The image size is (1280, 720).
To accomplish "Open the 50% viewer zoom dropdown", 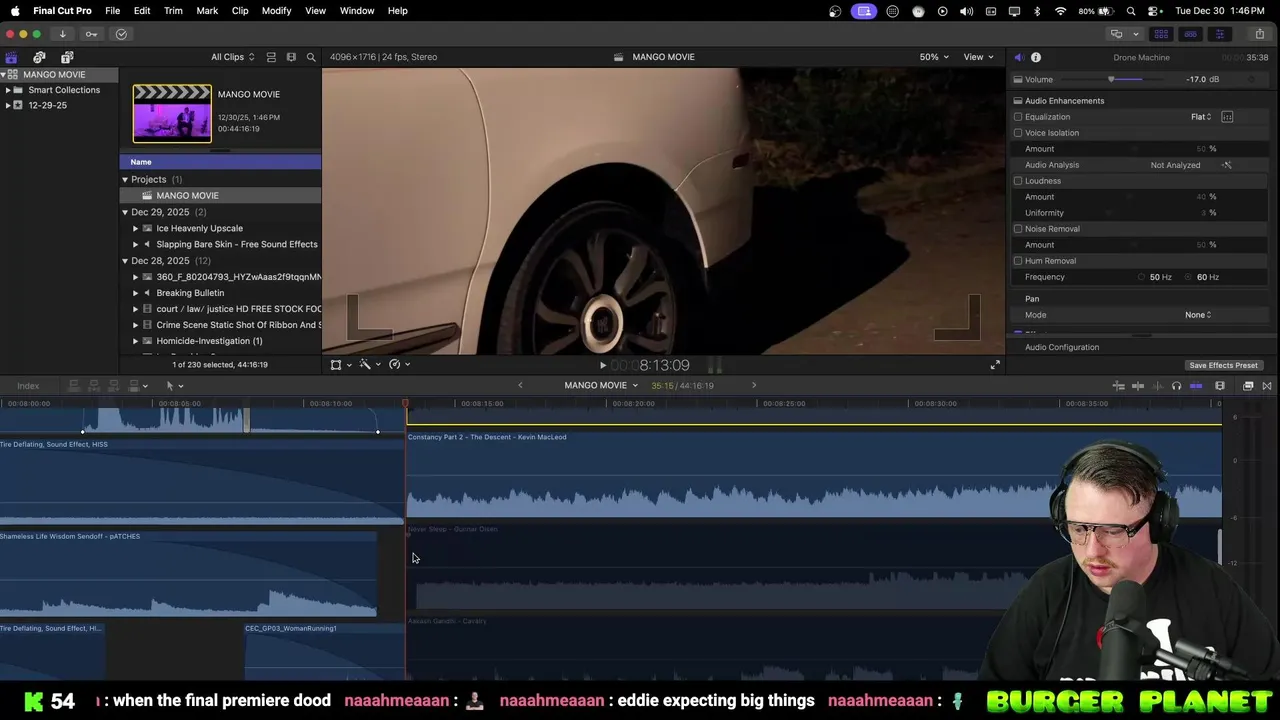I will (x=935, y=57).
